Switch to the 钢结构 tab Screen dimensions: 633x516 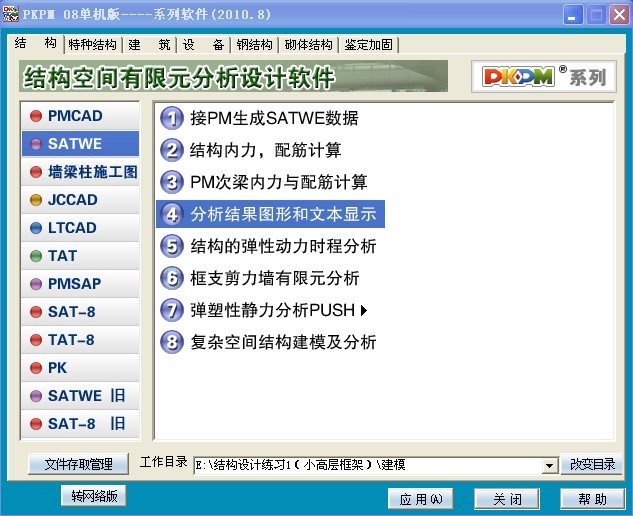[x=254, y=44]
